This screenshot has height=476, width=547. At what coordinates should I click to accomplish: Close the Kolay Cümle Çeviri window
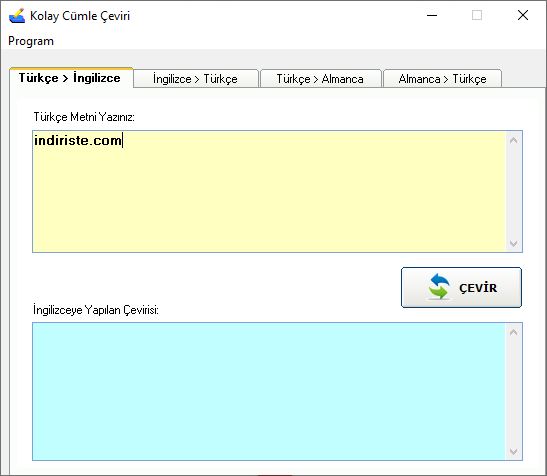coord(523,15)
